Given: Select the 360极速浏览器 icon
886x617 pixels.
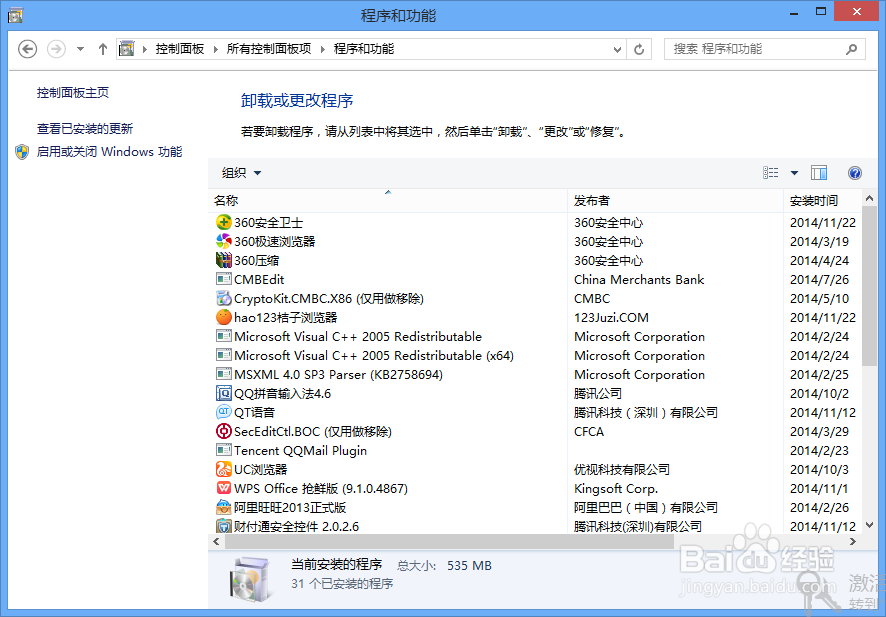Looking at the screenshot, I should tap(224, 241).
